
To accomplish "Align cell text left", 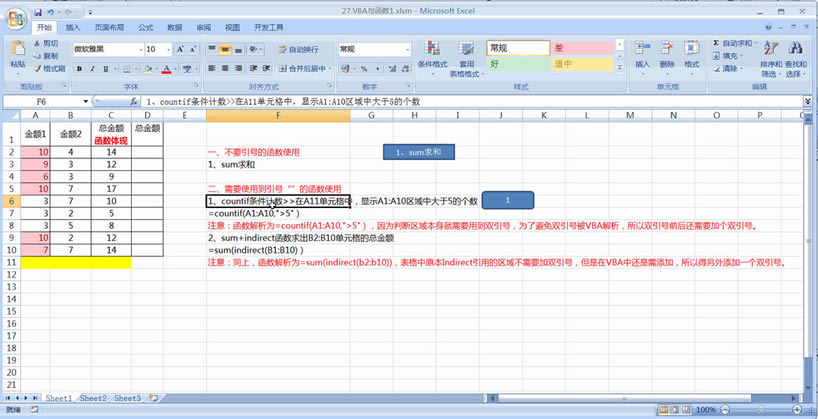I will pos(212,68).
